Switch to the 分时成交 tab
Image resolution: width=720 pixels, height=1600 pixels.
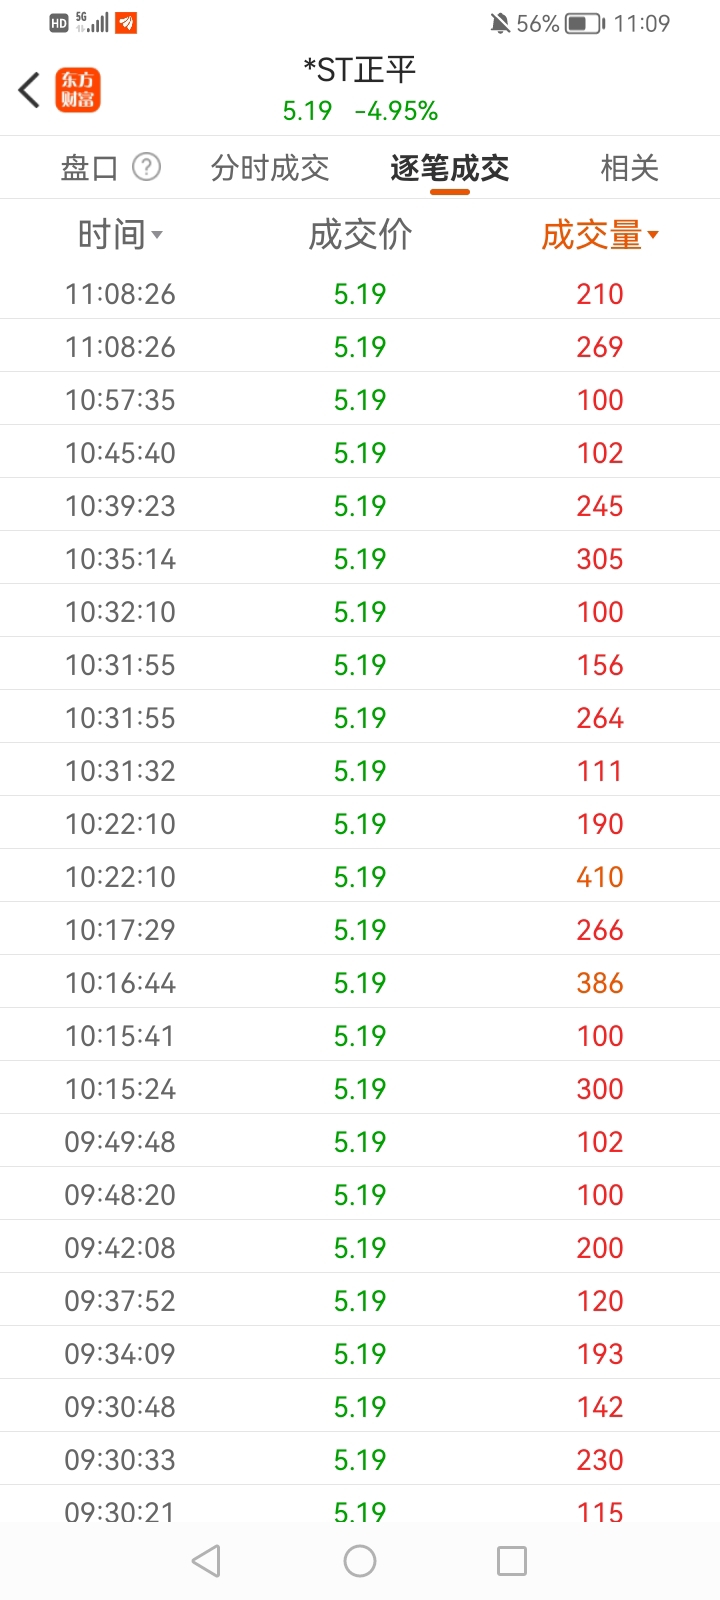(x=270, y=168)
